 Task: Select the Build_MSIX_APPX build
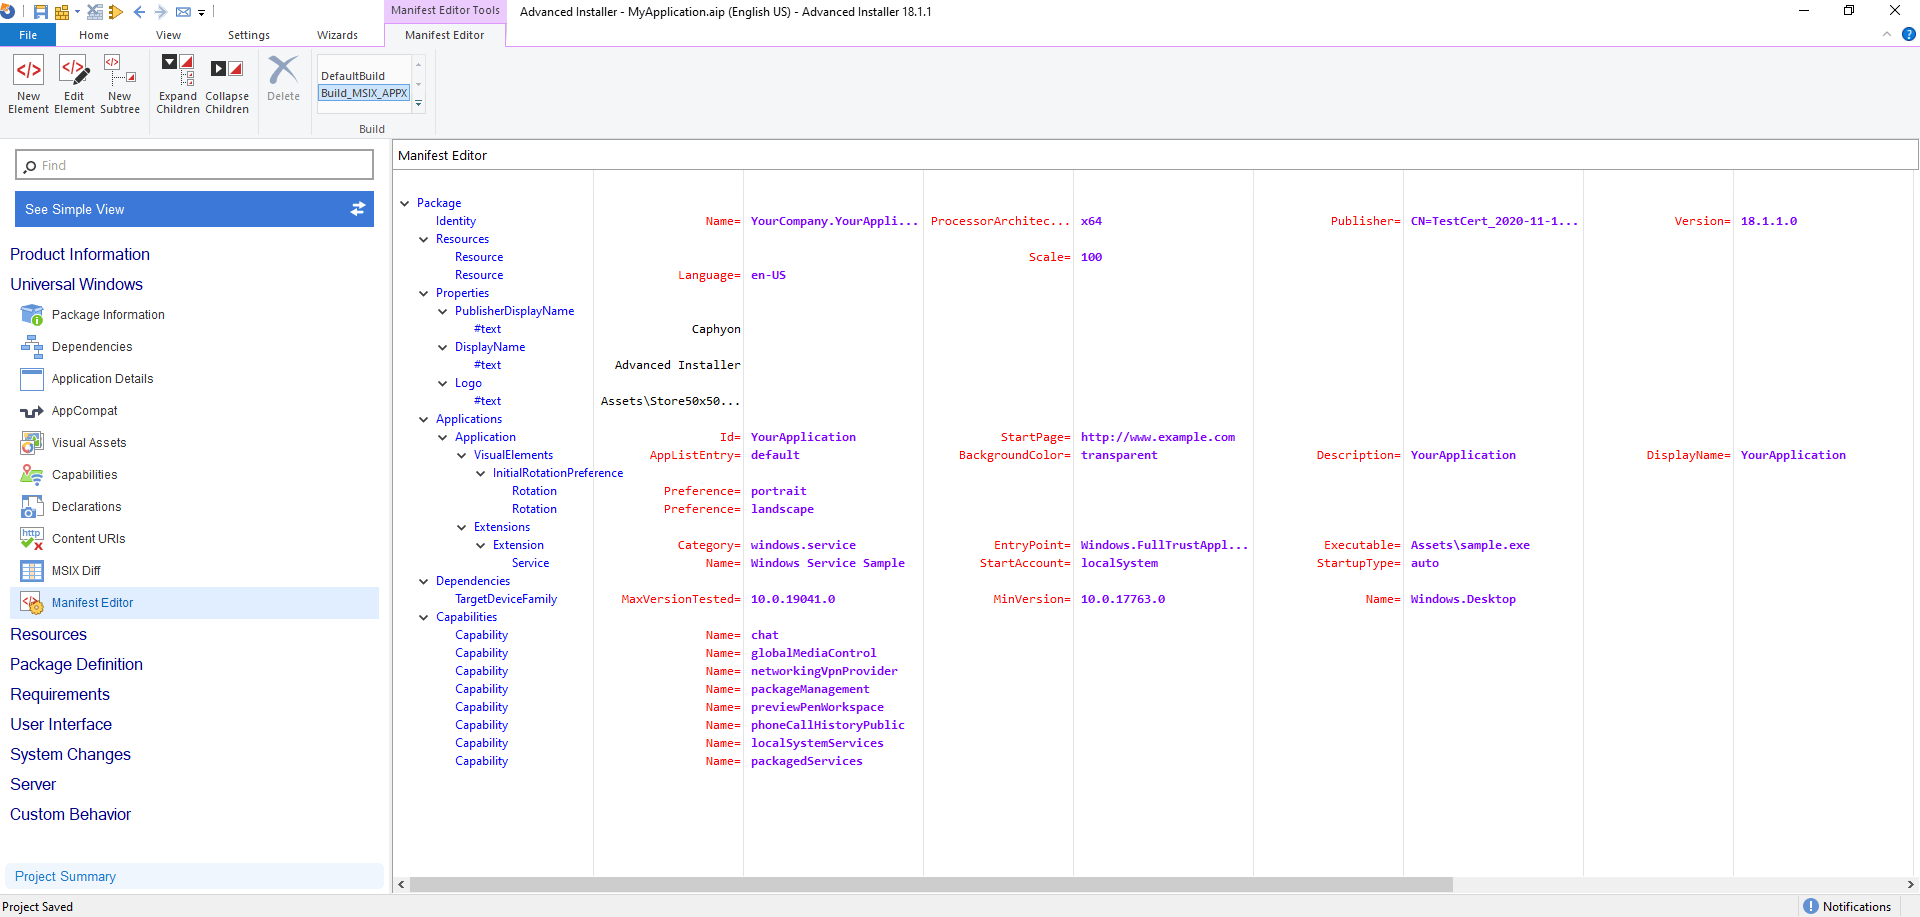click(x=363, y=92)
